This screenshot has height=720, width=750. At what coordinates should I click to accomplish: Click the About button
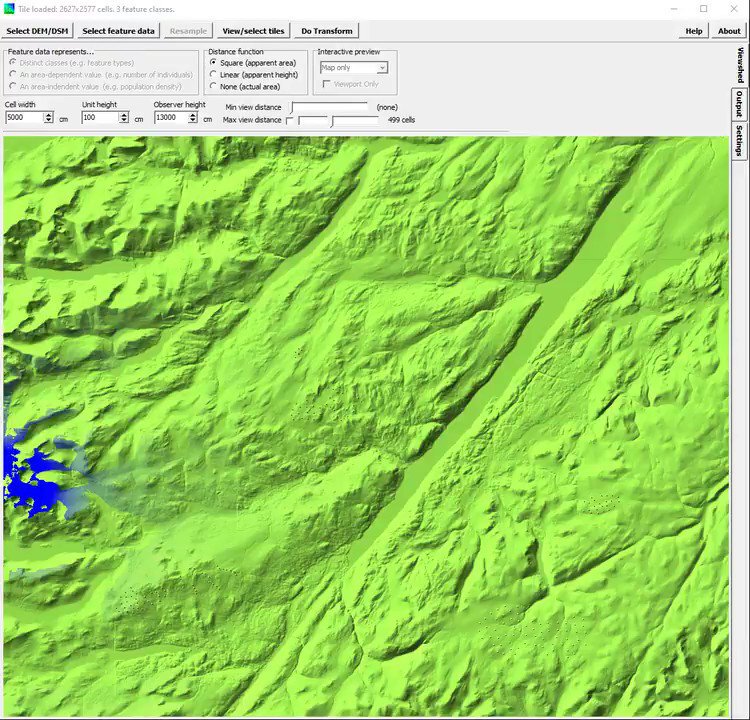tap(729, 31)
